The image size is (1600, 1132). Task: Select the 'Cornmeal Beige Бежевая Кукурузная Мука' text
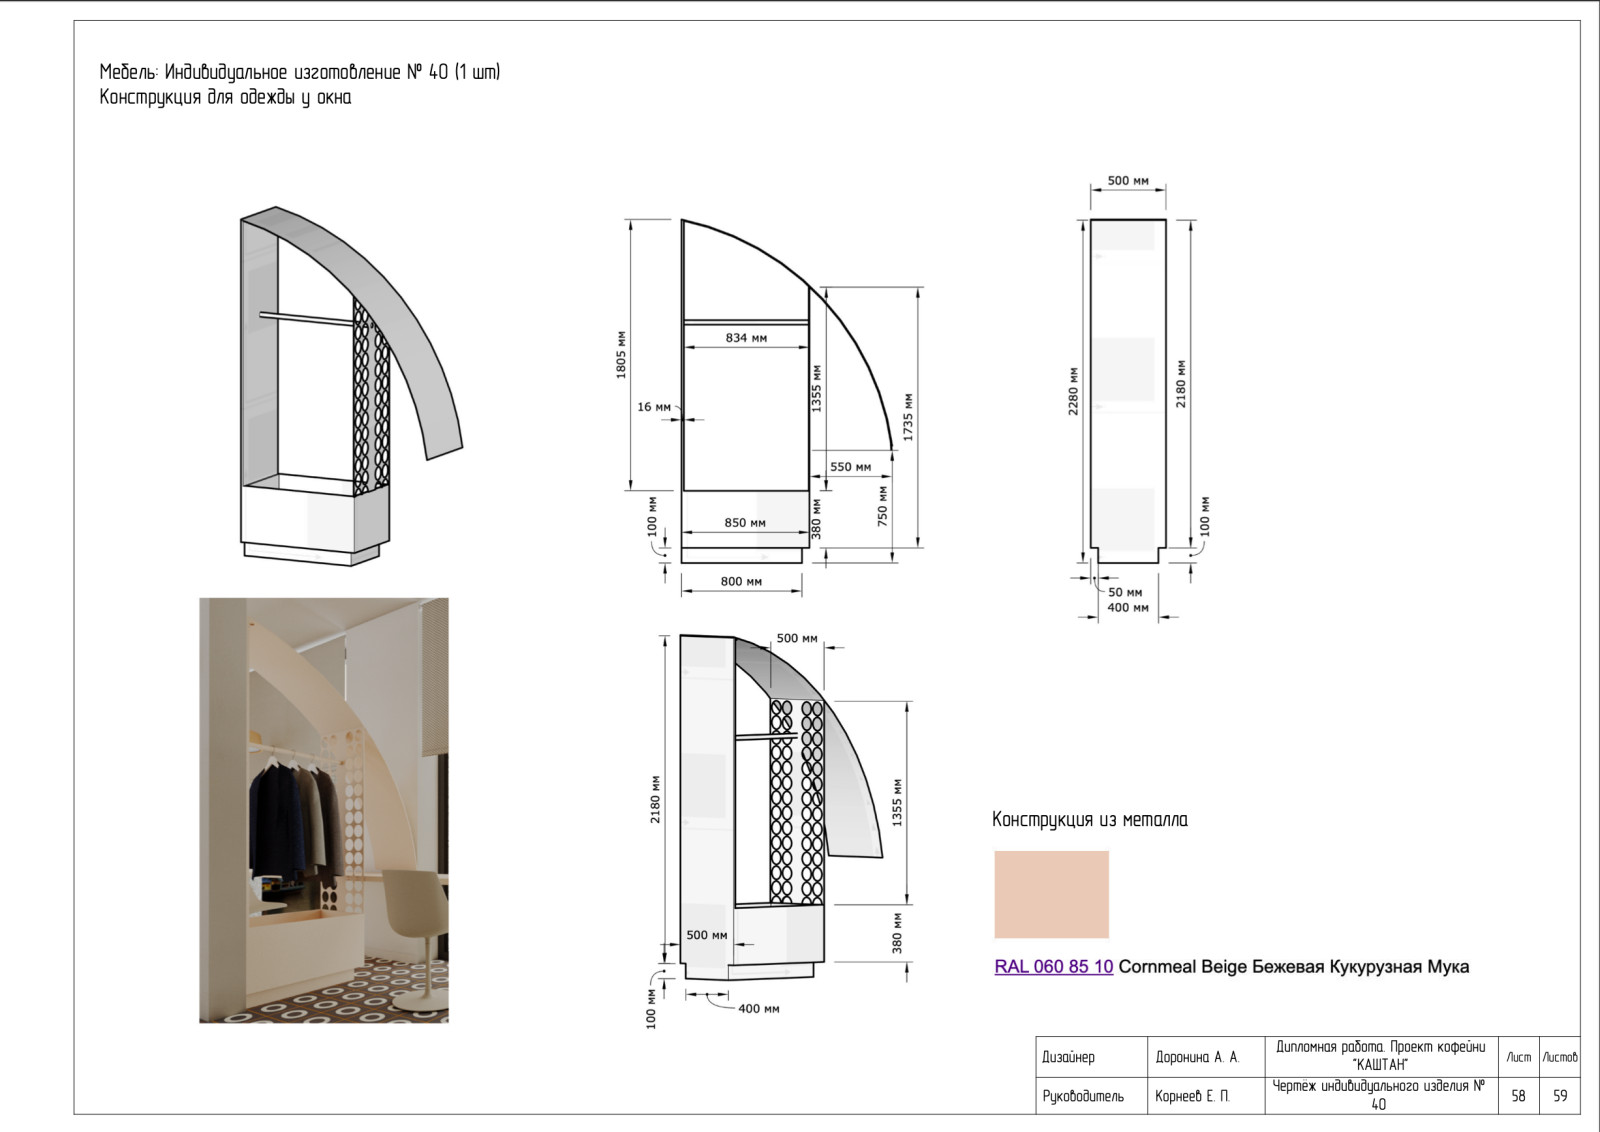click(x=1293, y=967)
